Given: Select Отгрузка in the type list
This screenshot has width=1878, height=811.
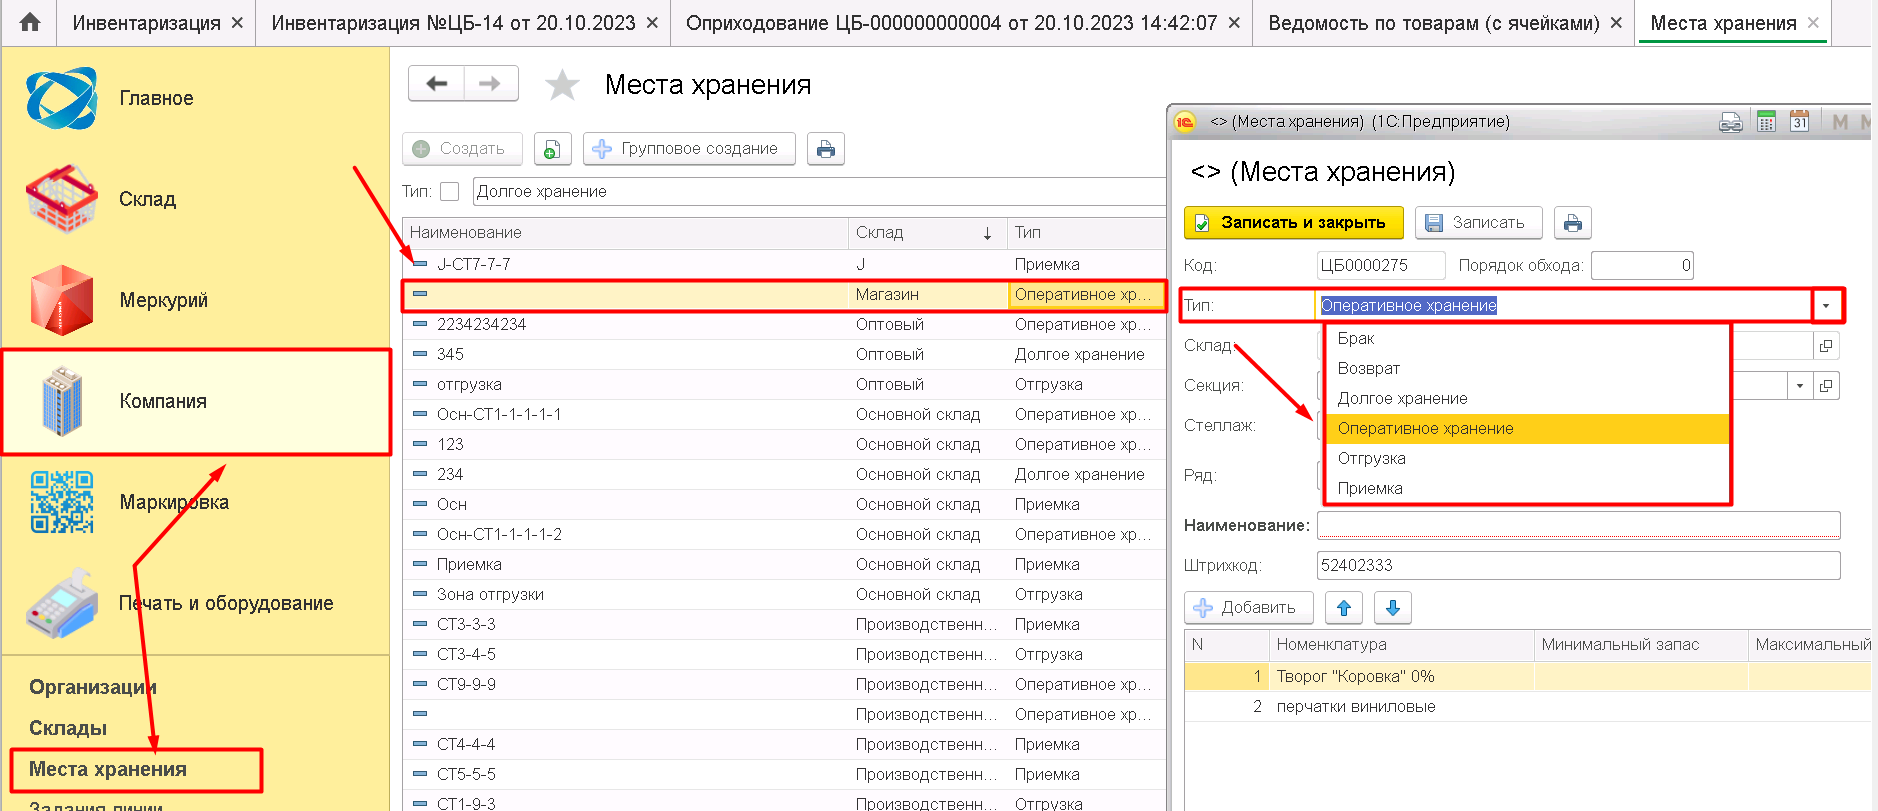Looking at the screenshot, I should tap(1527, 459).
